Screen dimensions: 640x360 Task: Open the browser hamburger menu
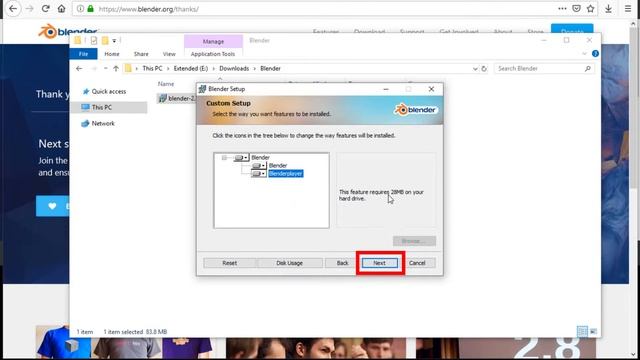click(x=628, y=9)
